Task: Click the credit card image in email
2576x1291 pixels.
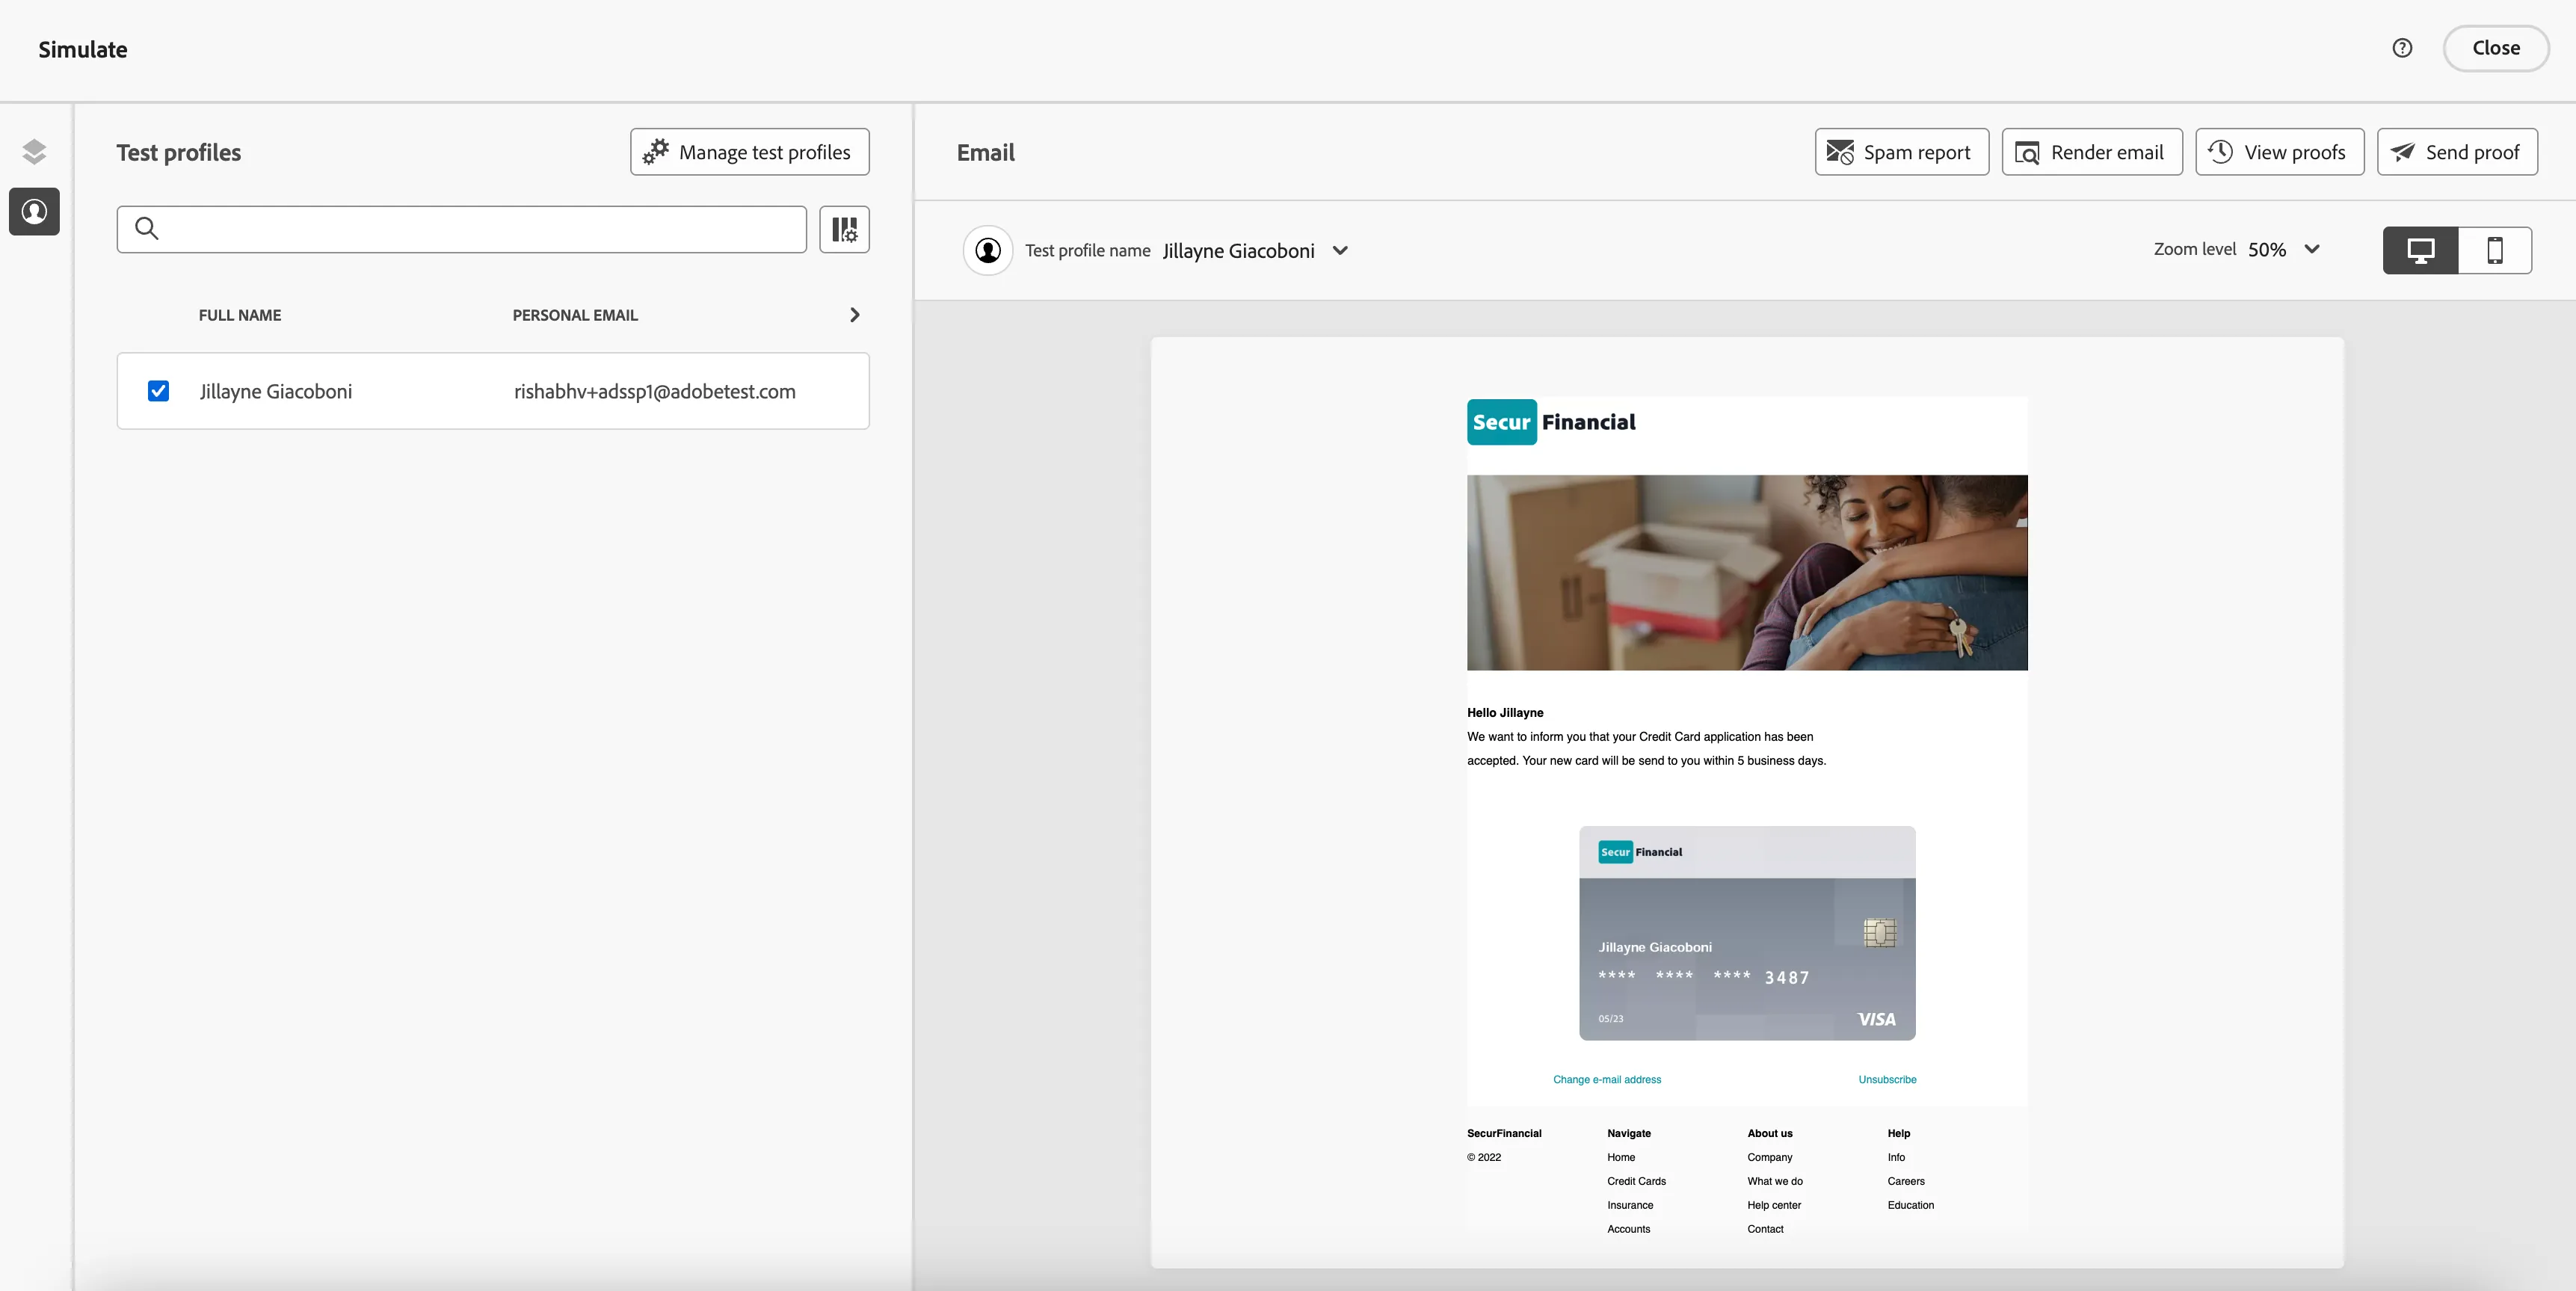Action: click(x=1746, y=933)
